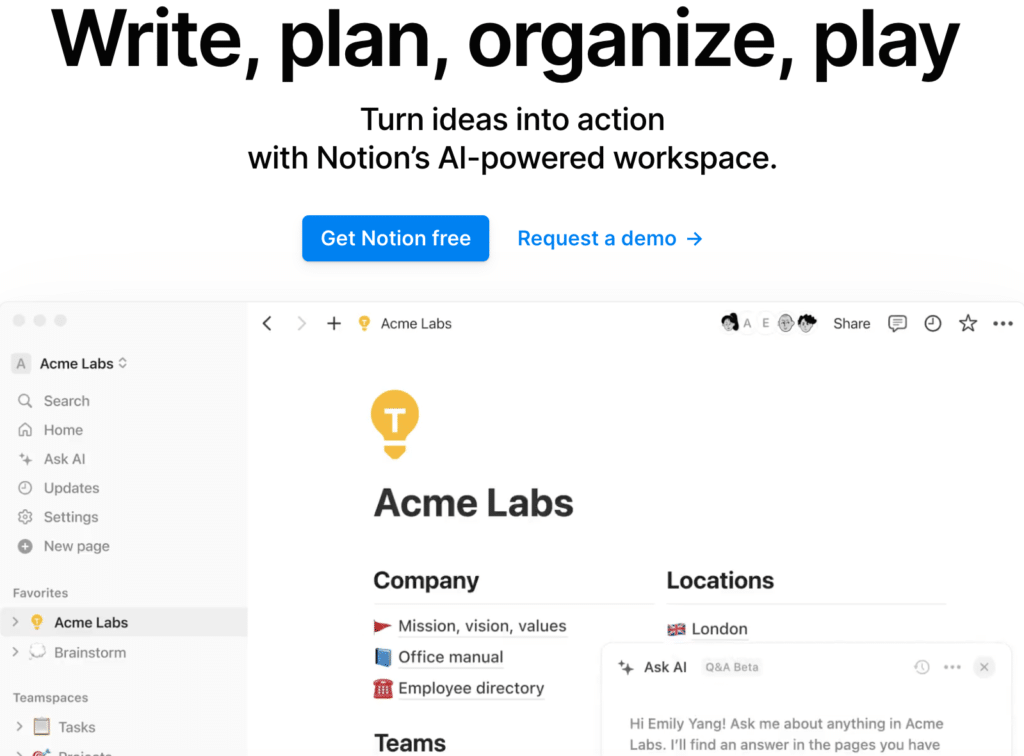This screenshot has width=1024, height=756.
Task: Go back with the left arrow
Action: point(267,323)
